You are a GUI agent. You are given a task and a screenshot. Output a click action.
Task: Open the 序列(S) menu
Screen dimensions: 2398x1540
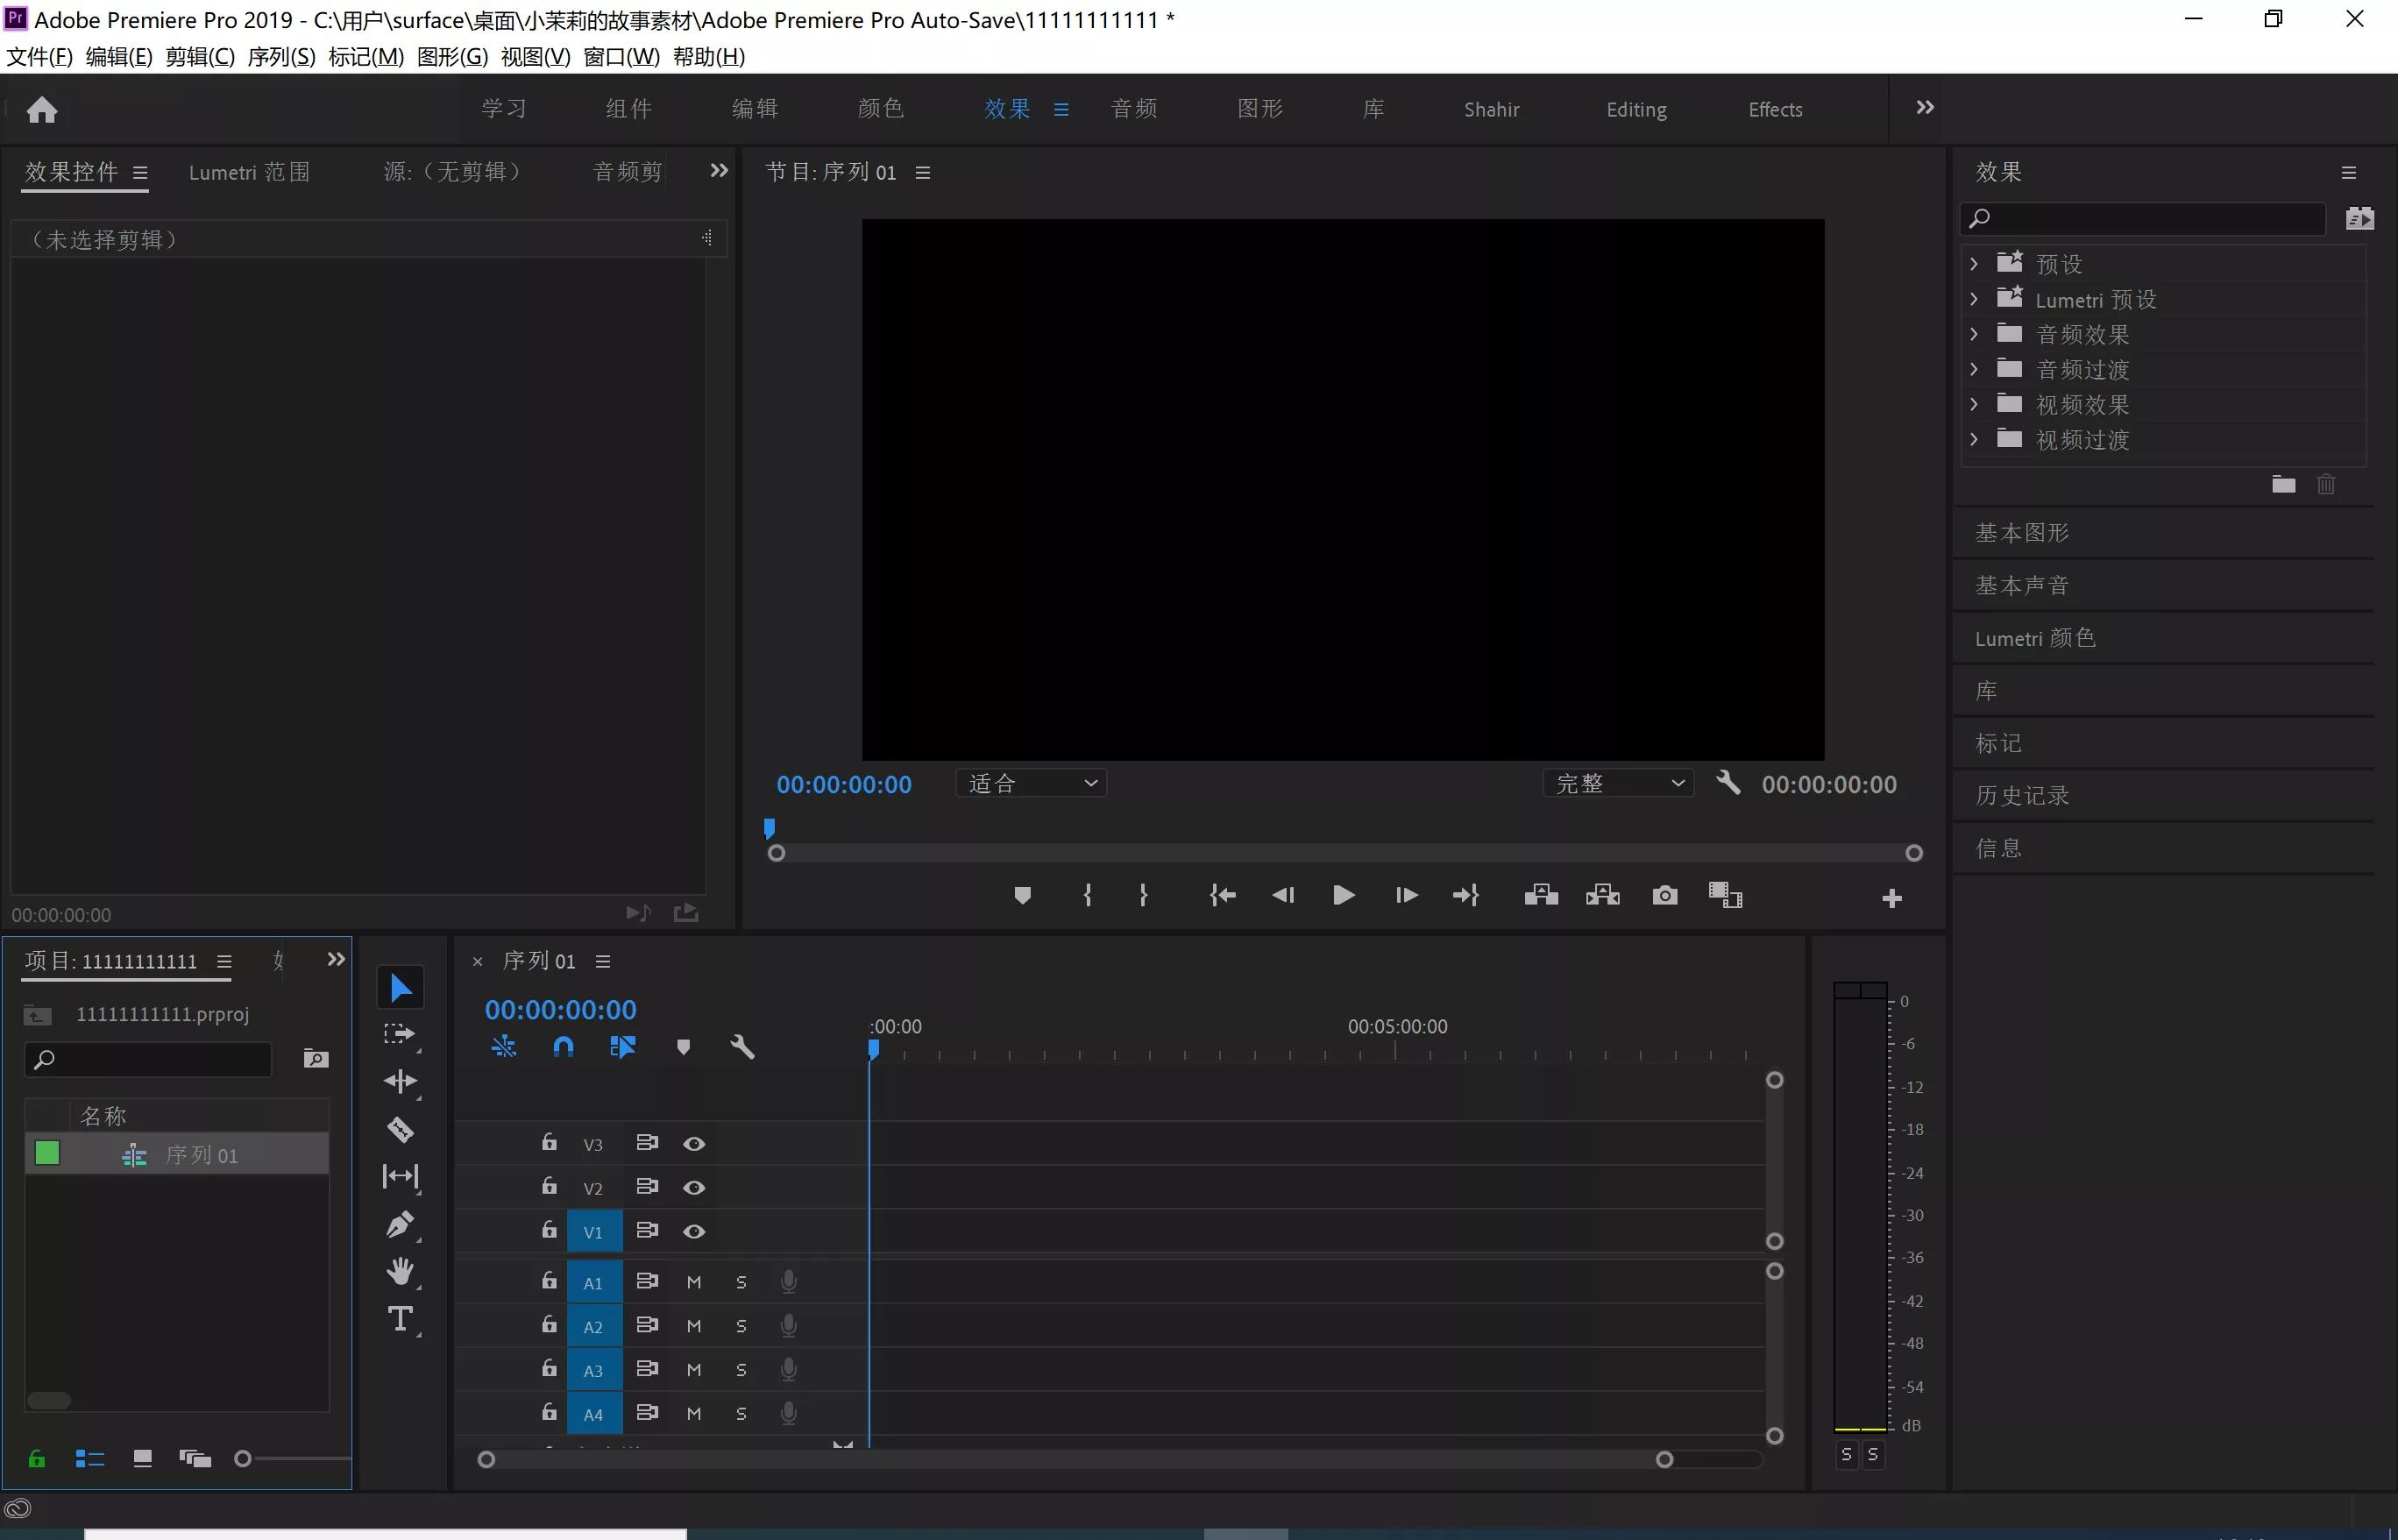pyautogui.click(x=281, y=57)
